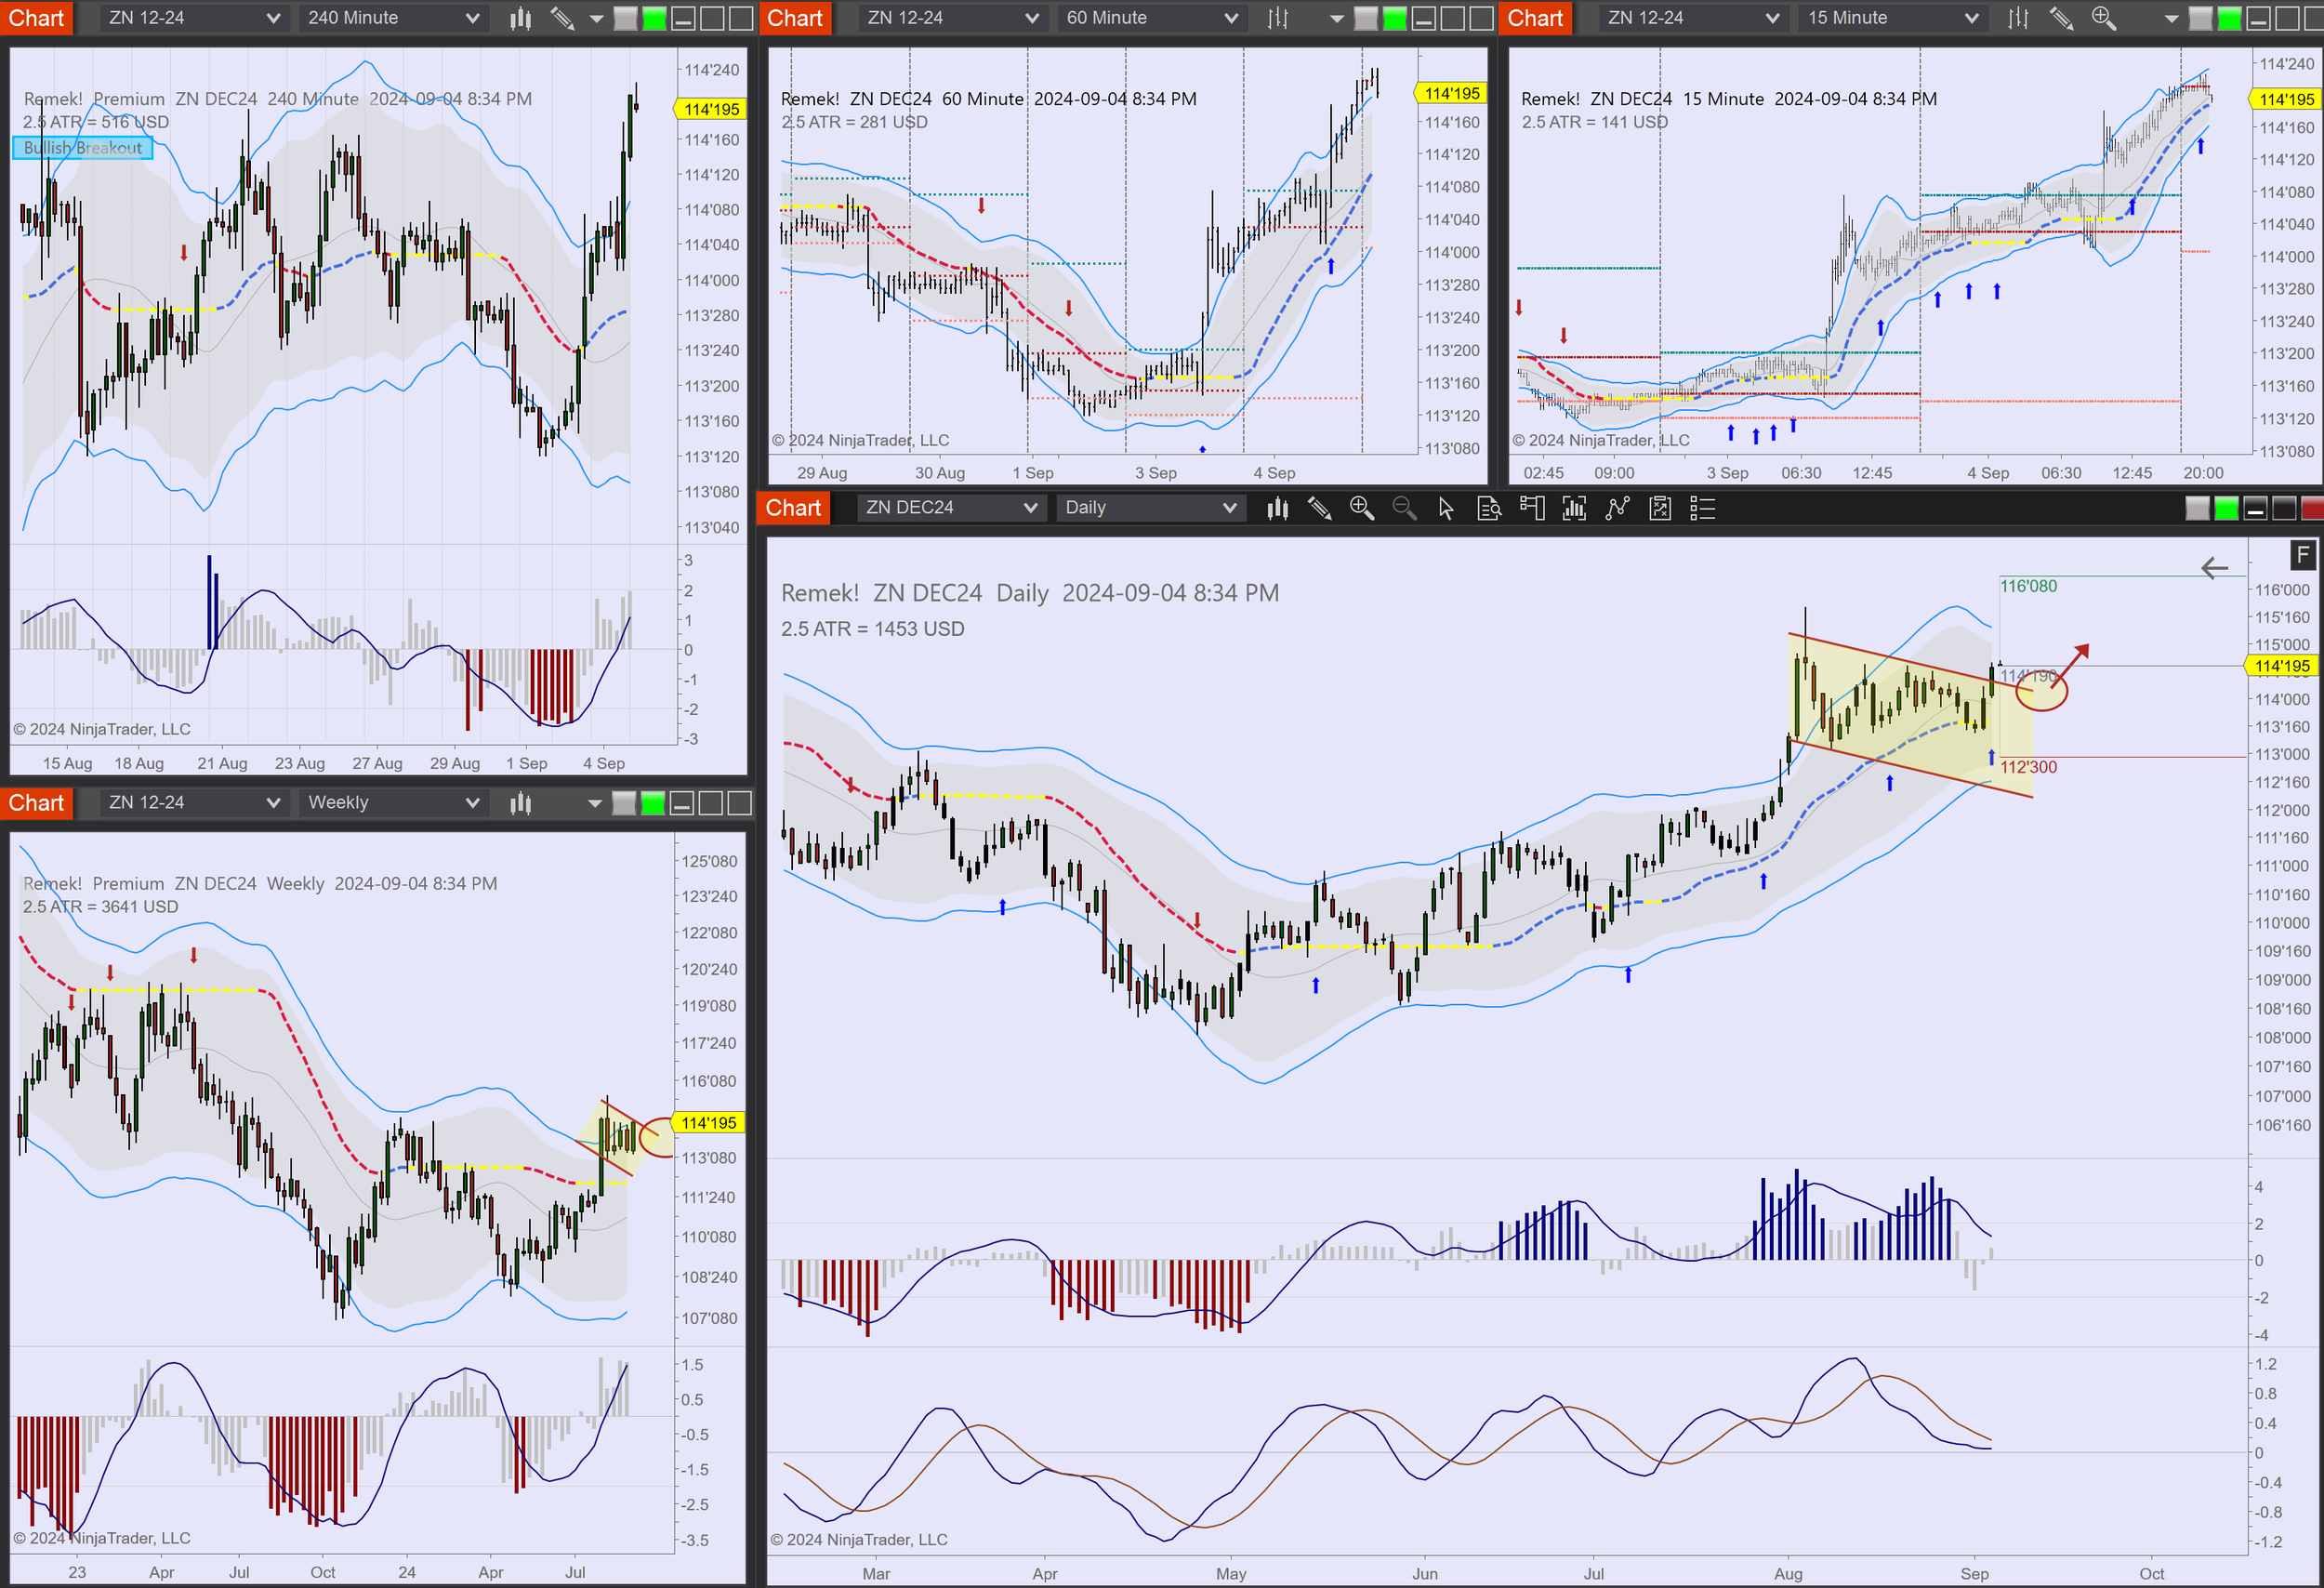
Task: Select the cursor pointer tool in Daily chart
Action: pos(1446,508)
